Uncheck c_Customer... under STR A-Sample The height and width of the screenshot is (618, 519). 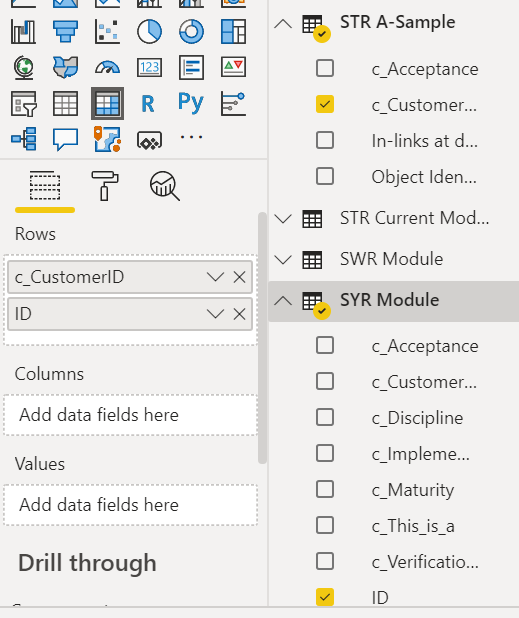[325, 104]
